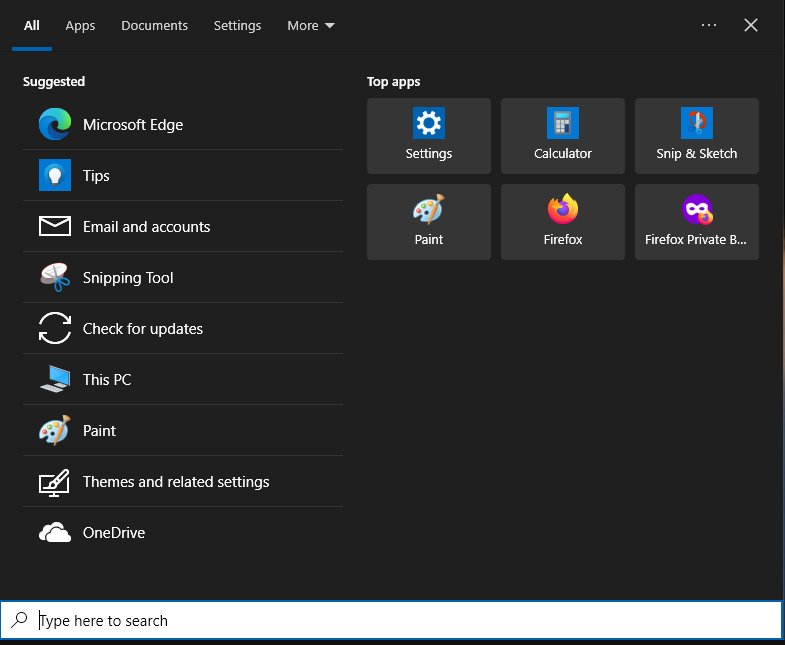Screen dimensions: 785x645
Task: Switch to the Documents tab
Action: [x=154, y=25]
